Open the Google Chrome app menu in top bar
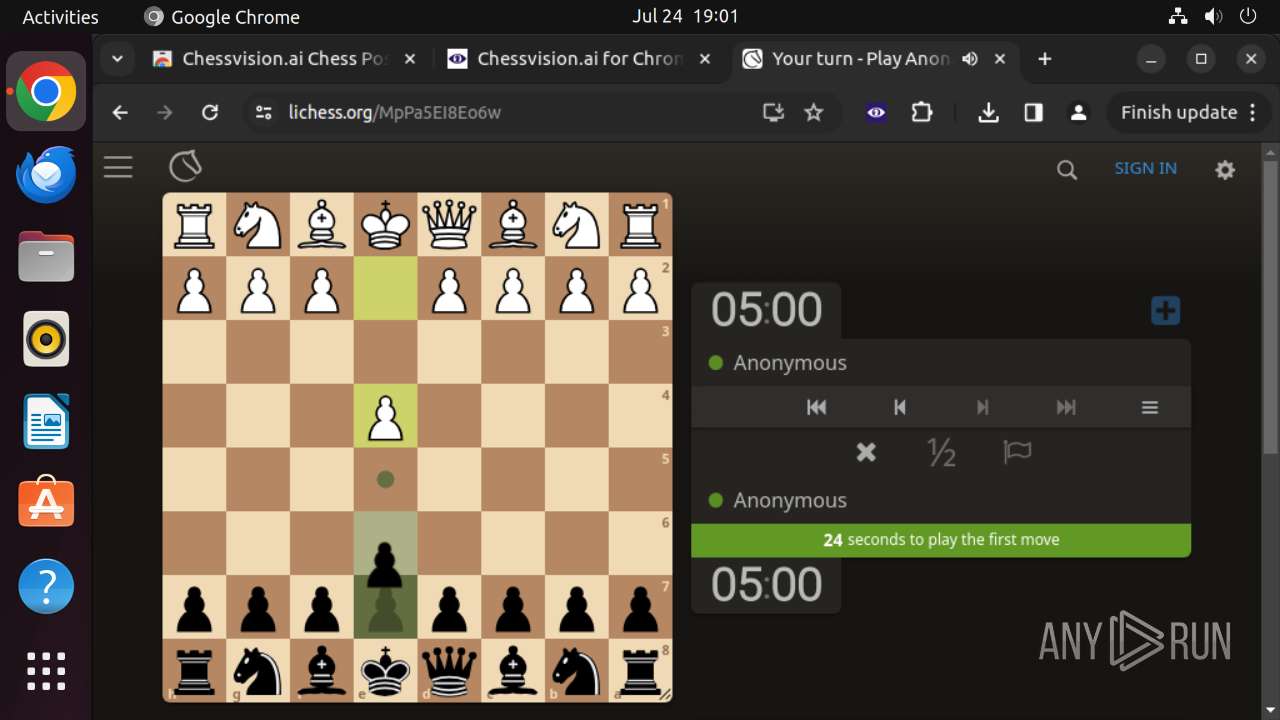1280x720 pixels. (x=222, y=17)
